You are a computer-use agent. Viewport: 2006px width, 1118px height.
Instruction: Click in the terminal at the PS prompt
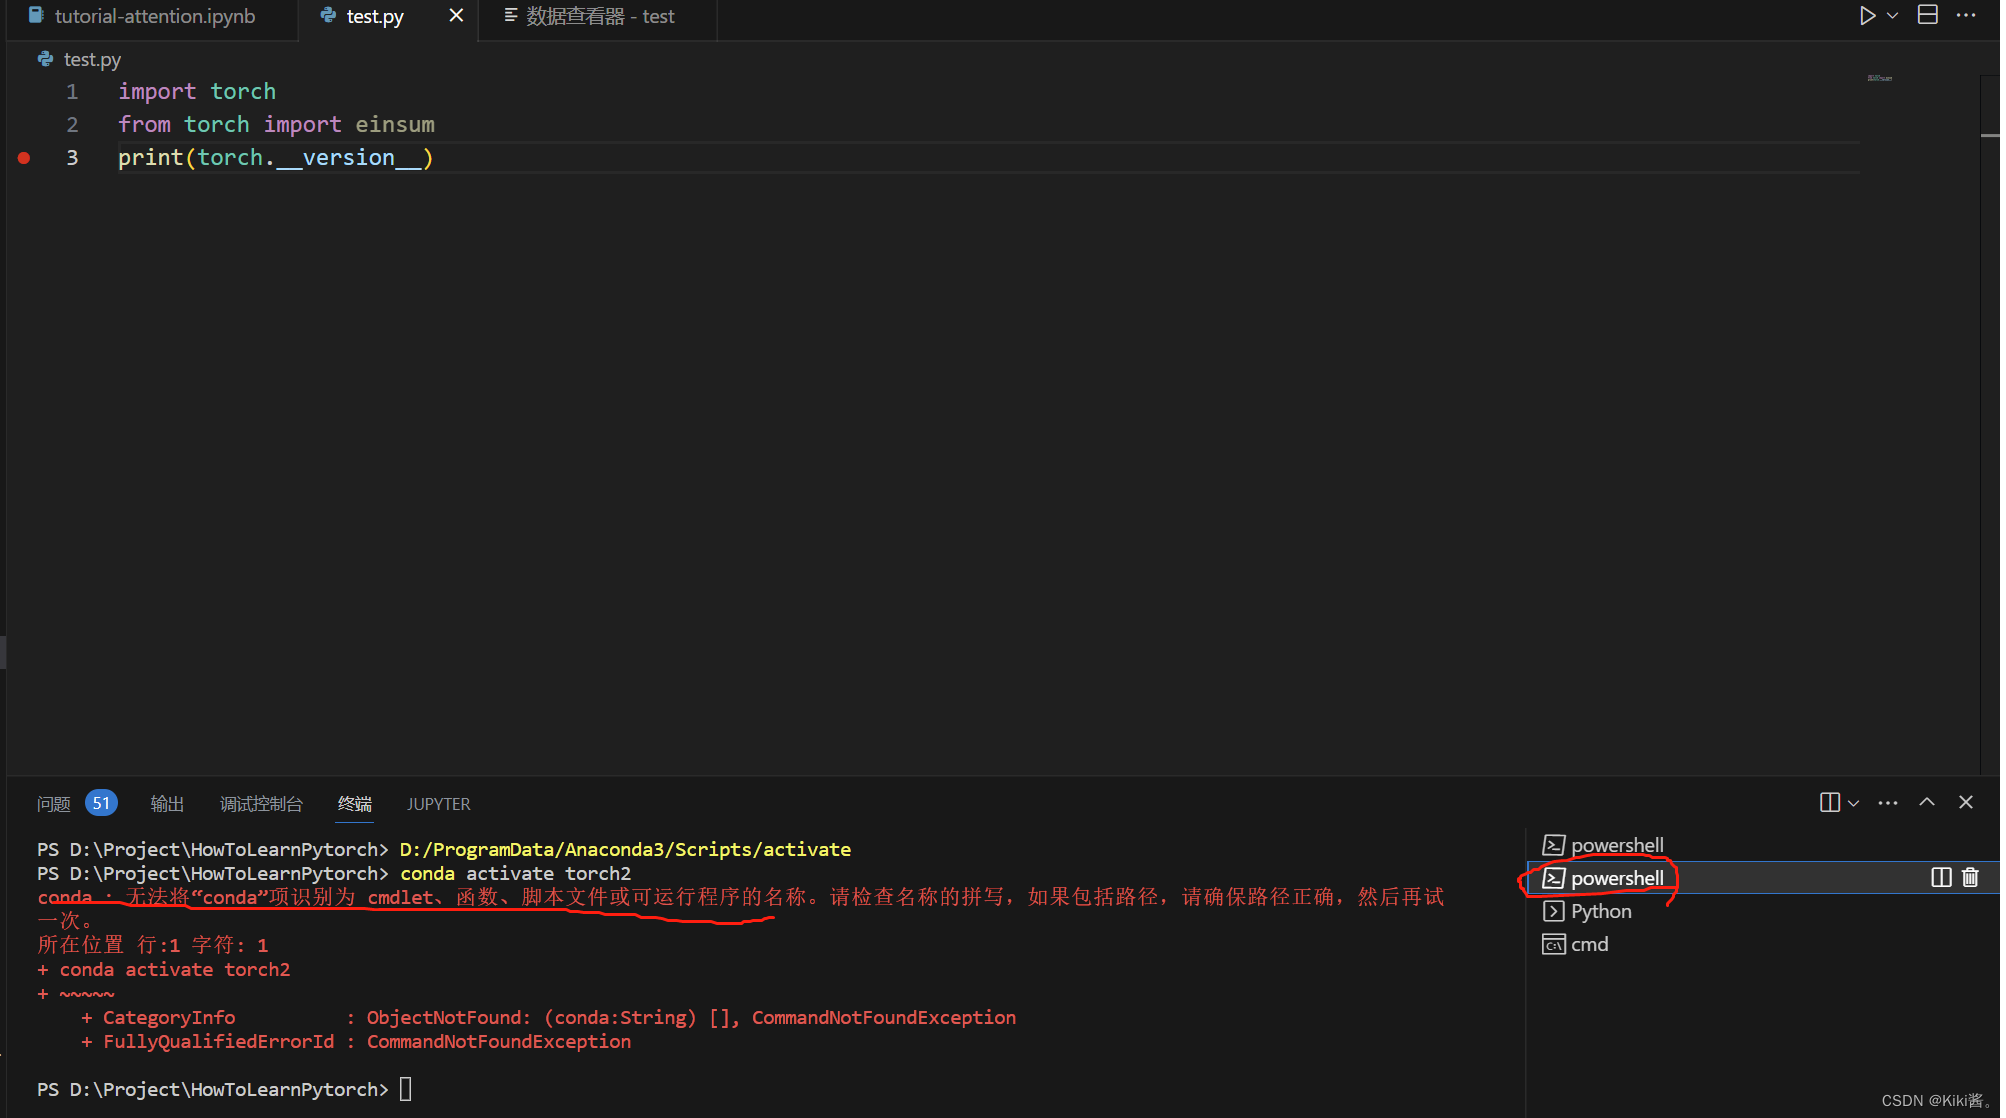pos(405,1089)
